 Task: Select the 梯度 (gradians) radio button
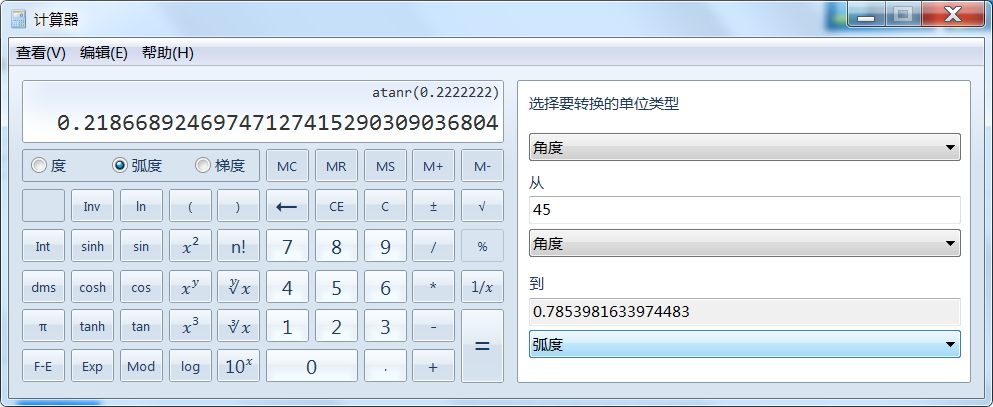[203, 165]
